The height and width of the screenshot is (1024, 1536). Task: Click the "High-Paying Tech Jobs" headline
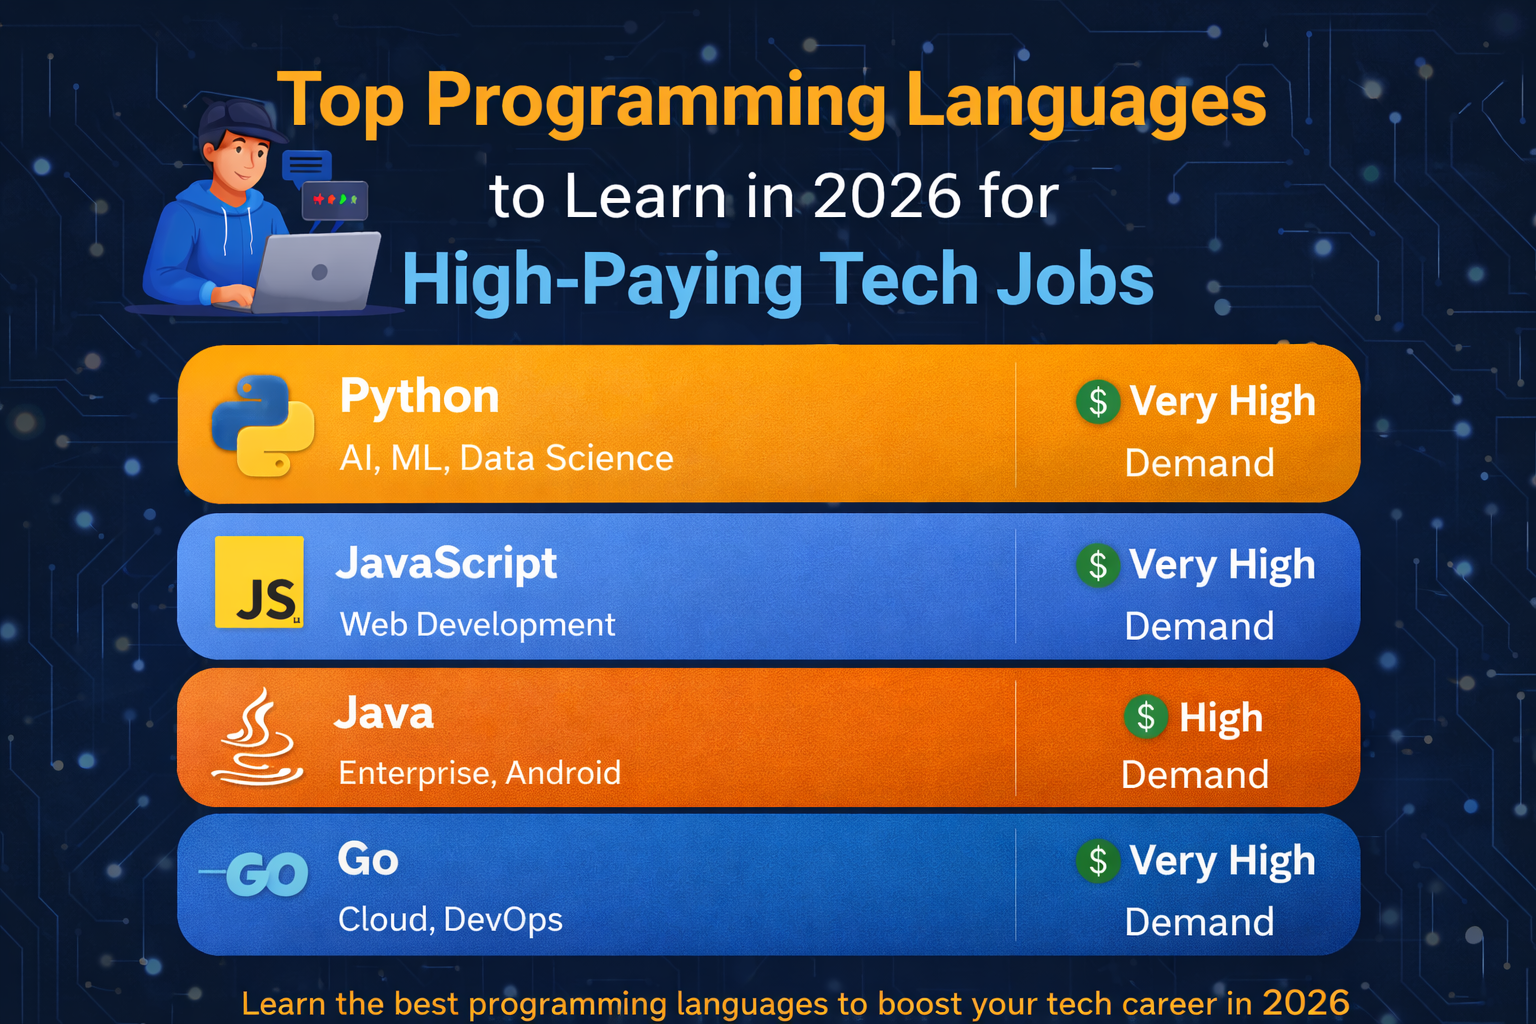click(777, 279)
